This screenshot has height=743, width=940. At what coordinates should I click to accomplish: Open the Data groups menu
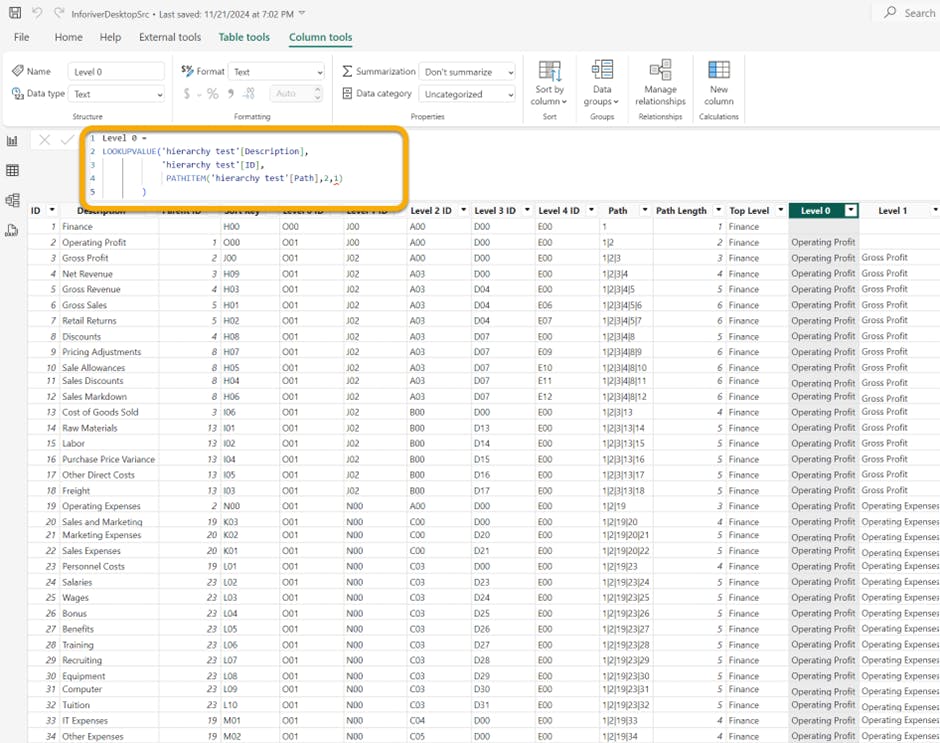coord(602,83)
